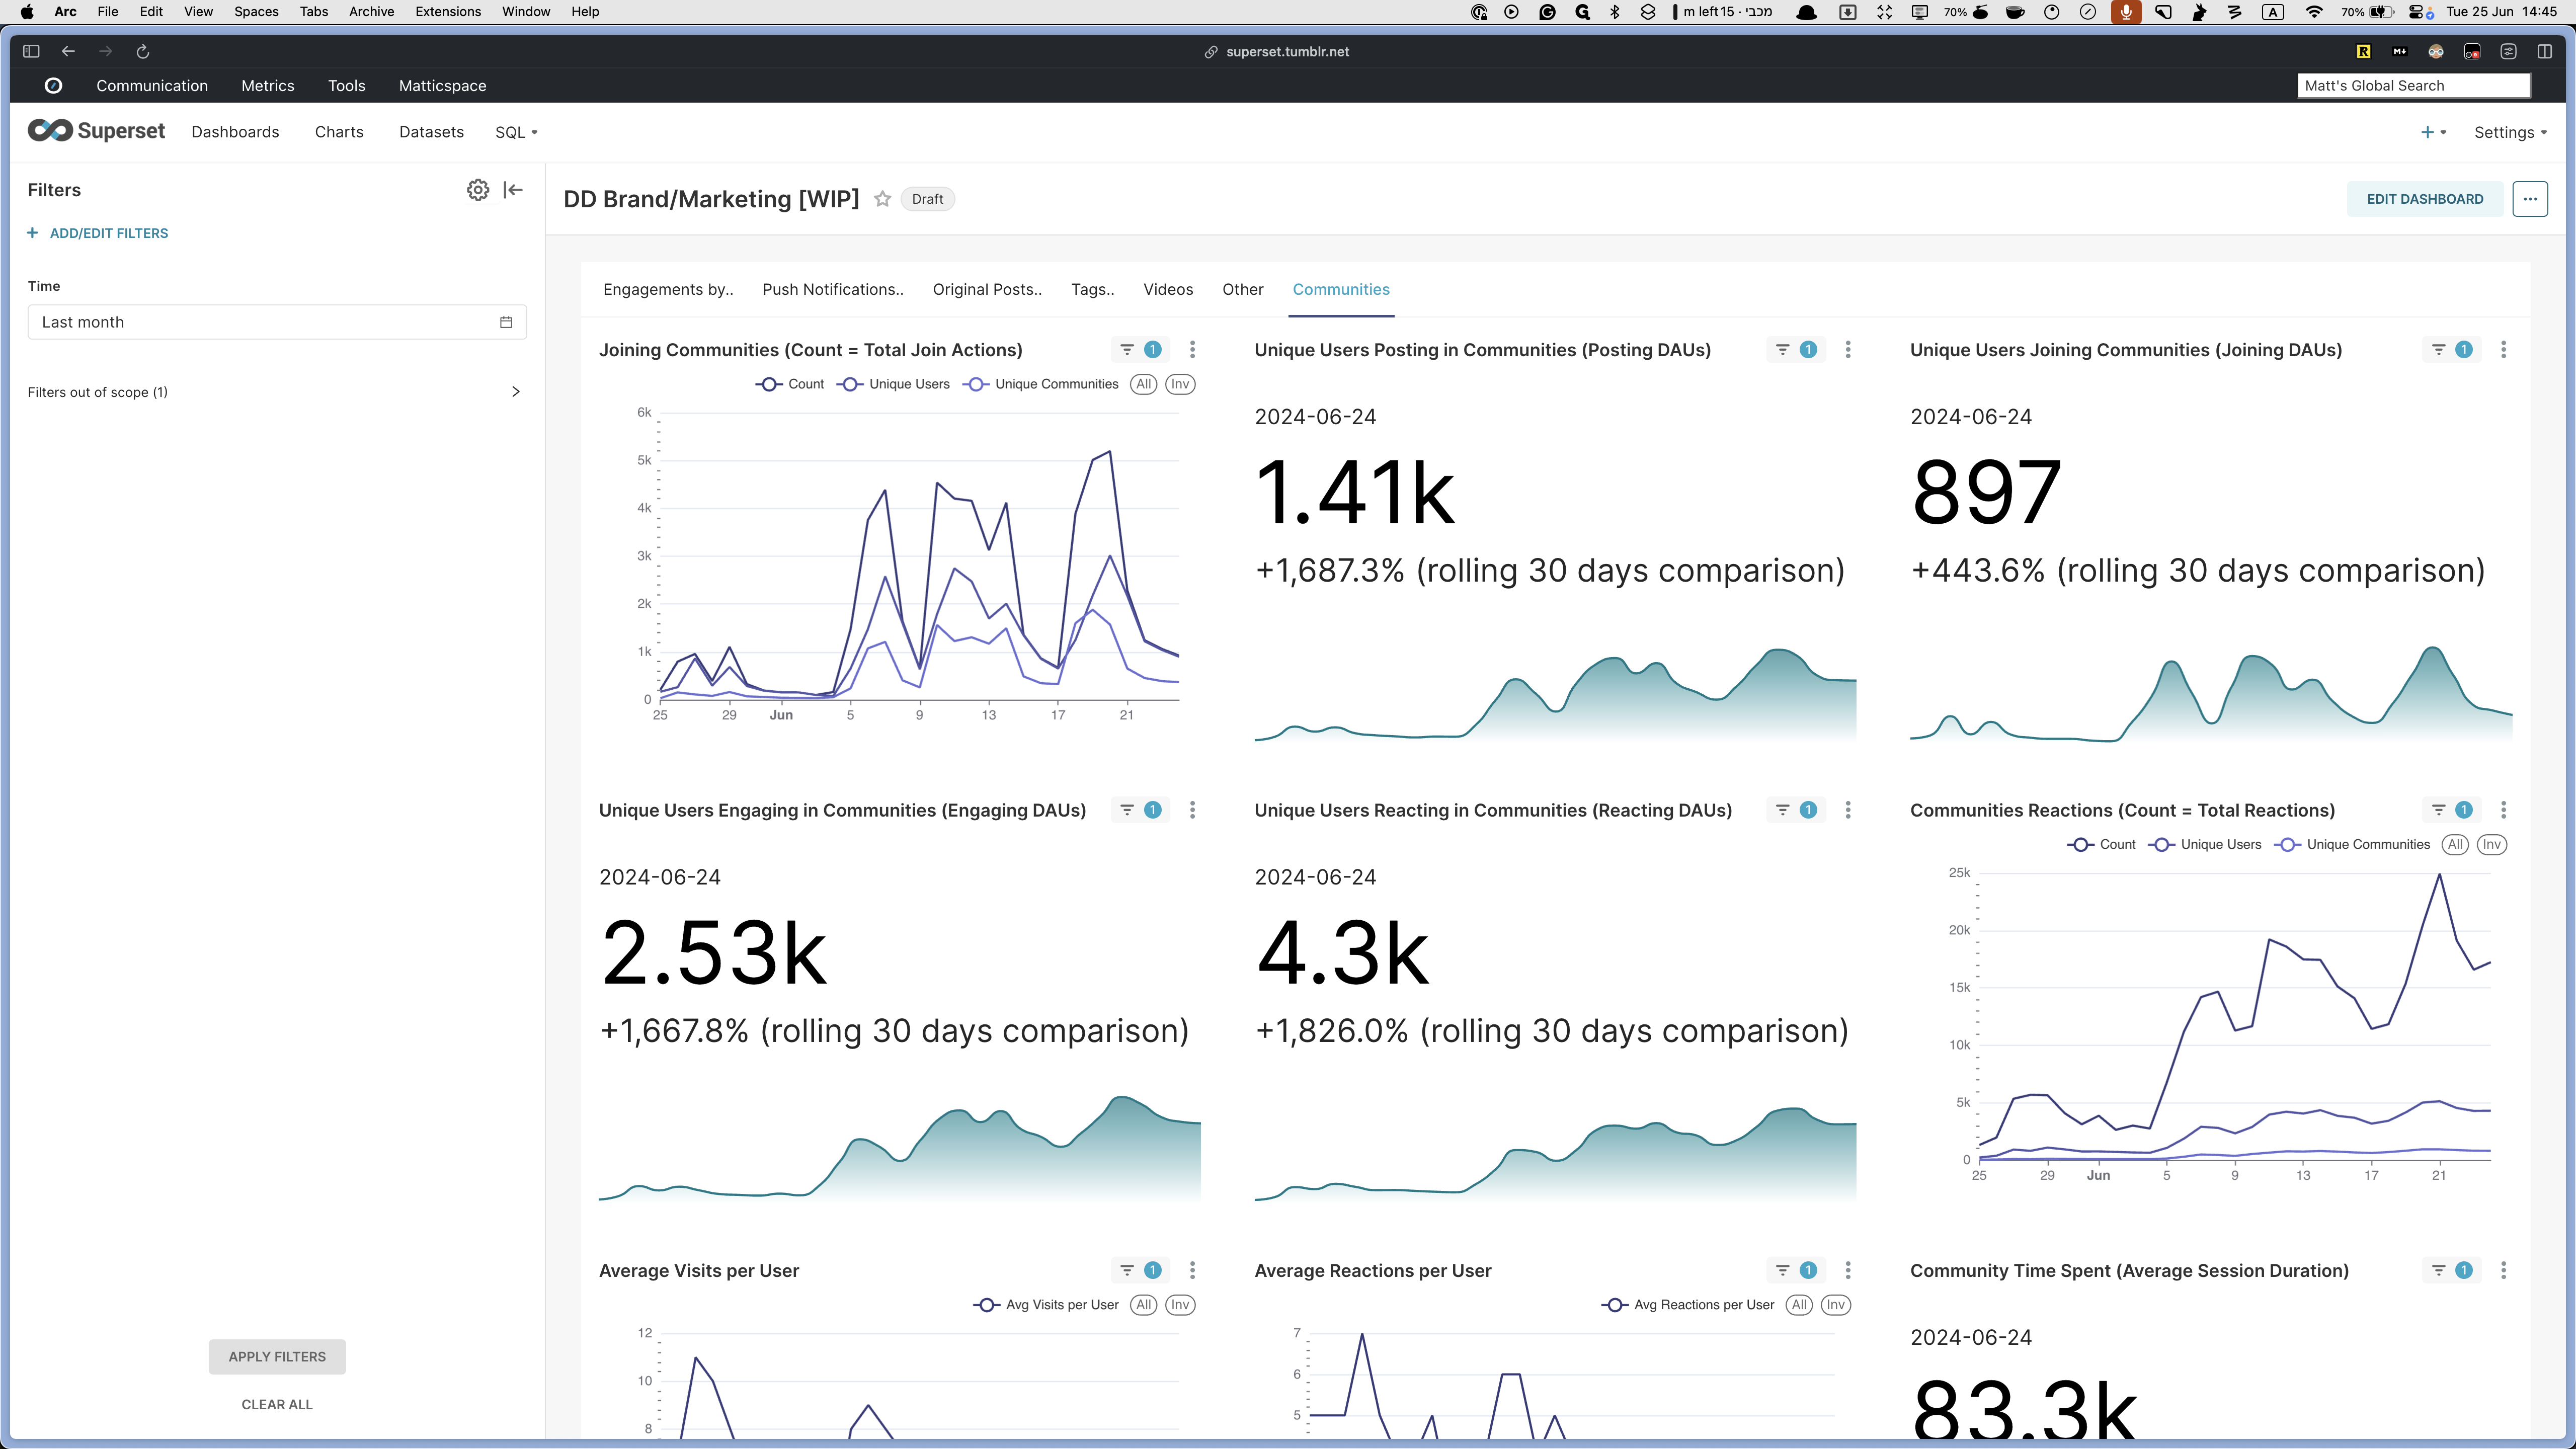This screenshot has height=1449, width=2576.
Task: Click EDIT DASHBOARD button
Action: [x=2424, y=199]
